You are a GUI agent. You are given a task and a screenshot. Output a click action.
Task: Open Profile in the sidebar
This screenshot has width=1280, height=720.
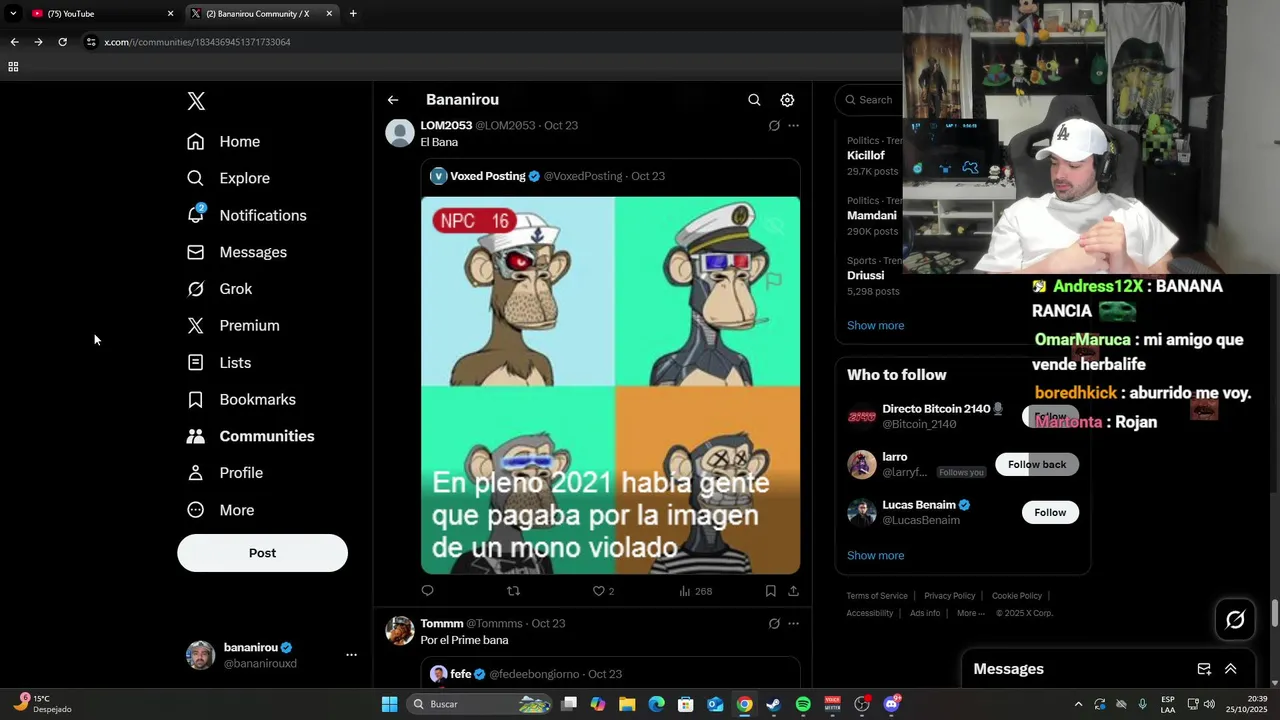(x=226, y=473)
